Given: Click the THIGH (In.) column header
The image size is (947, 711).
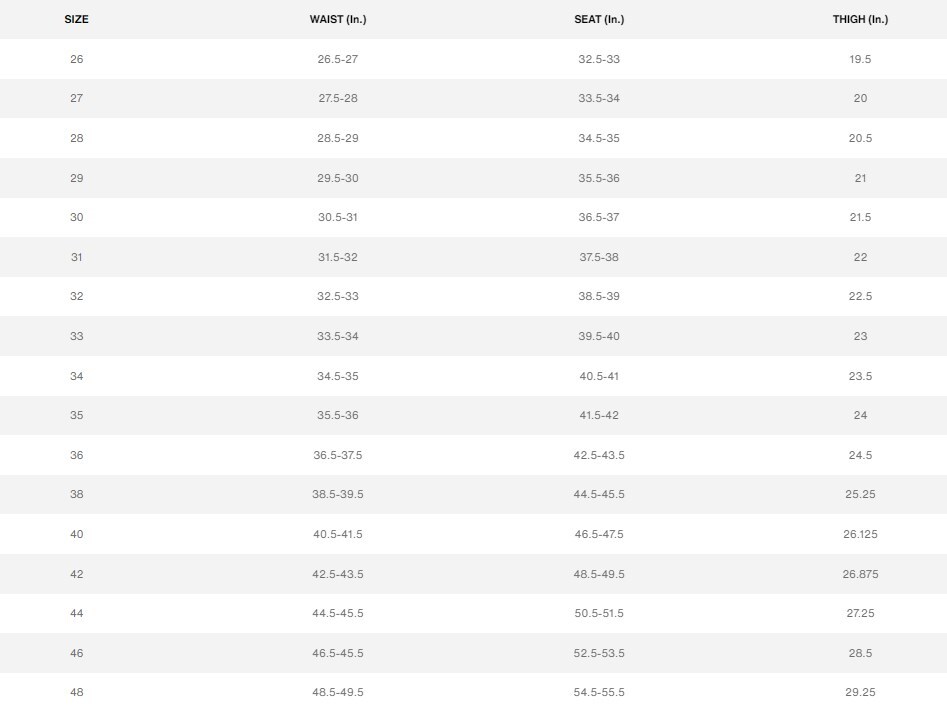Looking at the screenshot, I should click(860, 19).
